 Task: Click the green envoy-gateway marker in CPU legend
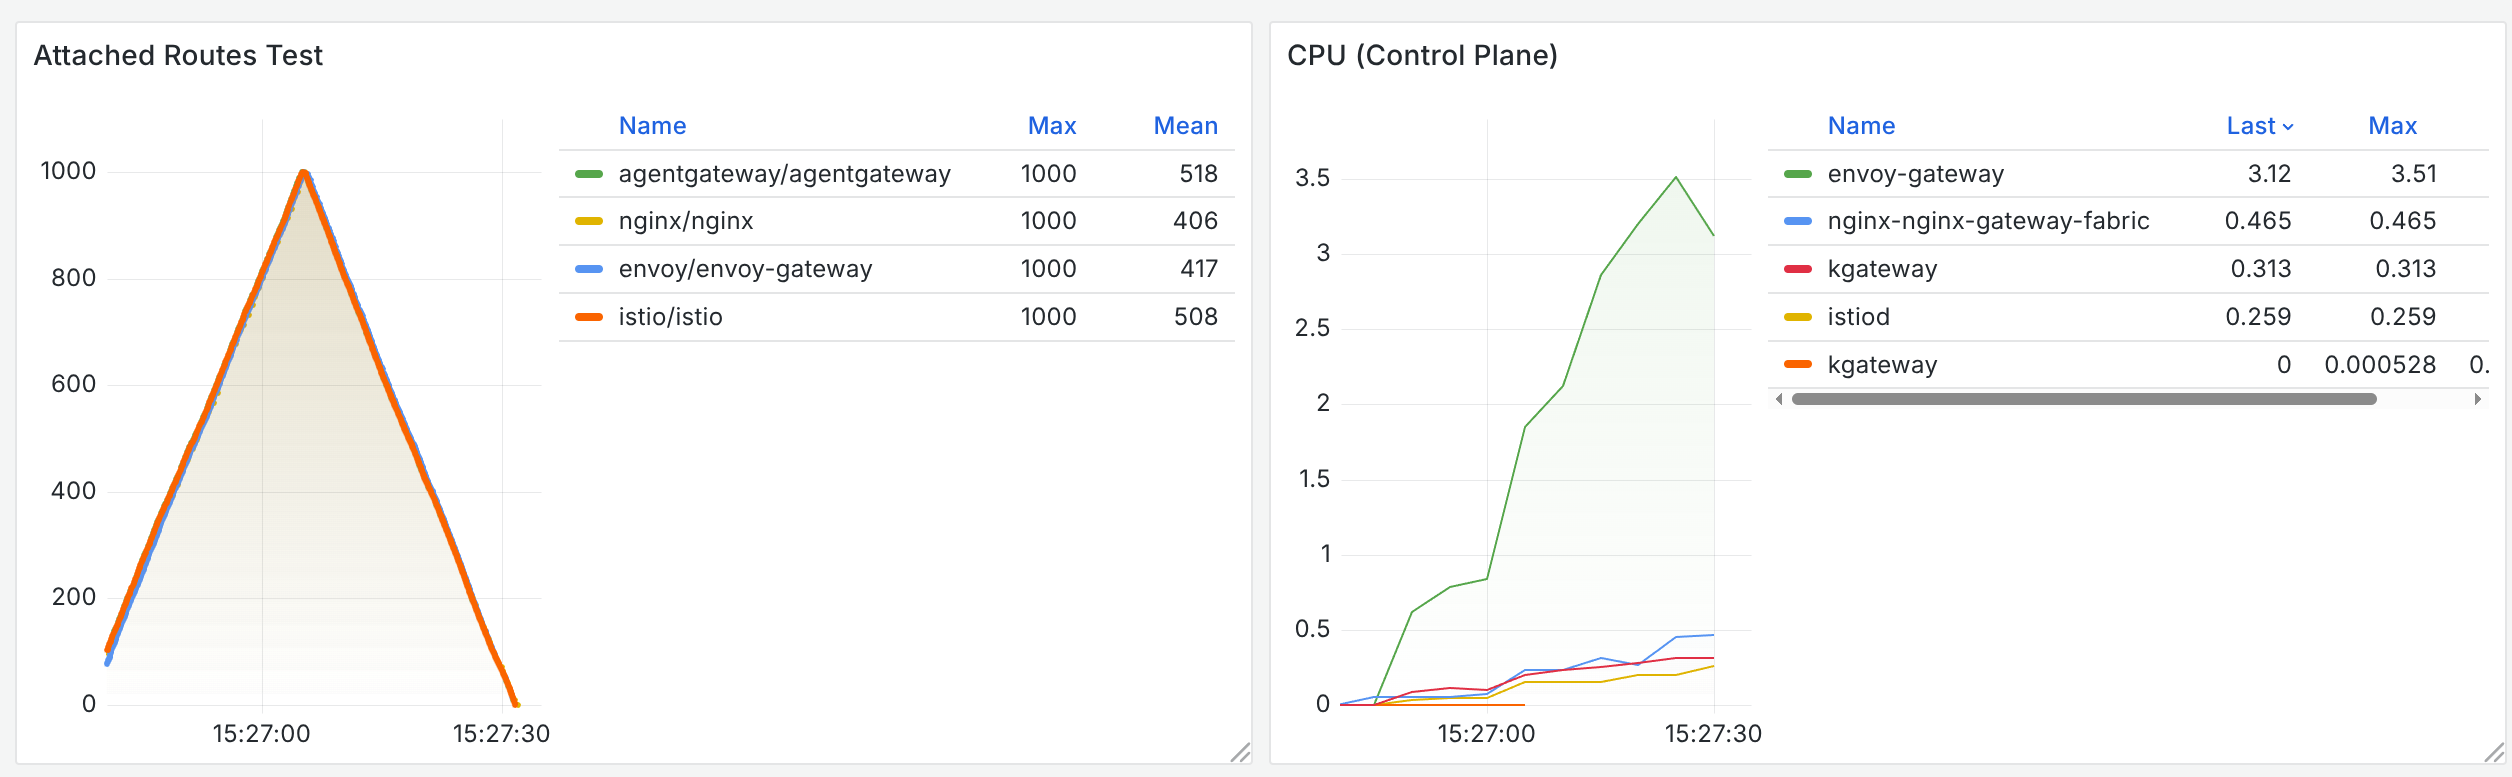(x=1800, y=173)
